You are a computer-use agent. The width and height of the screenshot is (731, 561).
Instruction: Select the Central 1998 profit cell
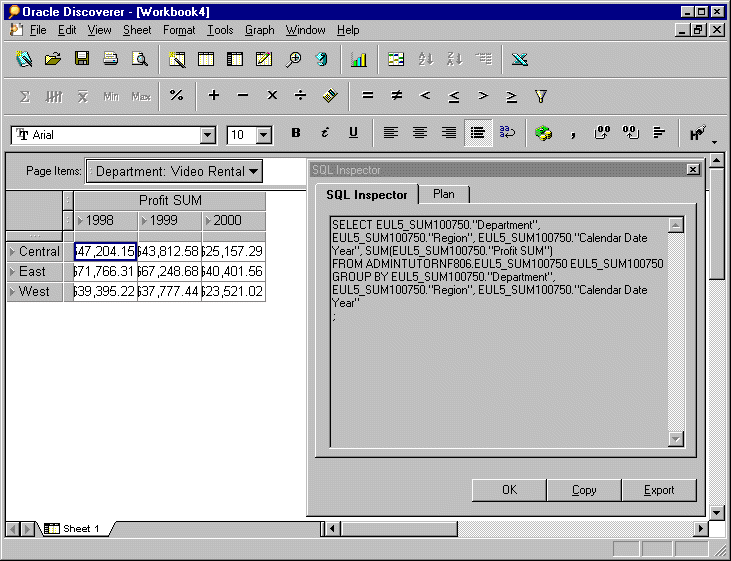(105, 252)
